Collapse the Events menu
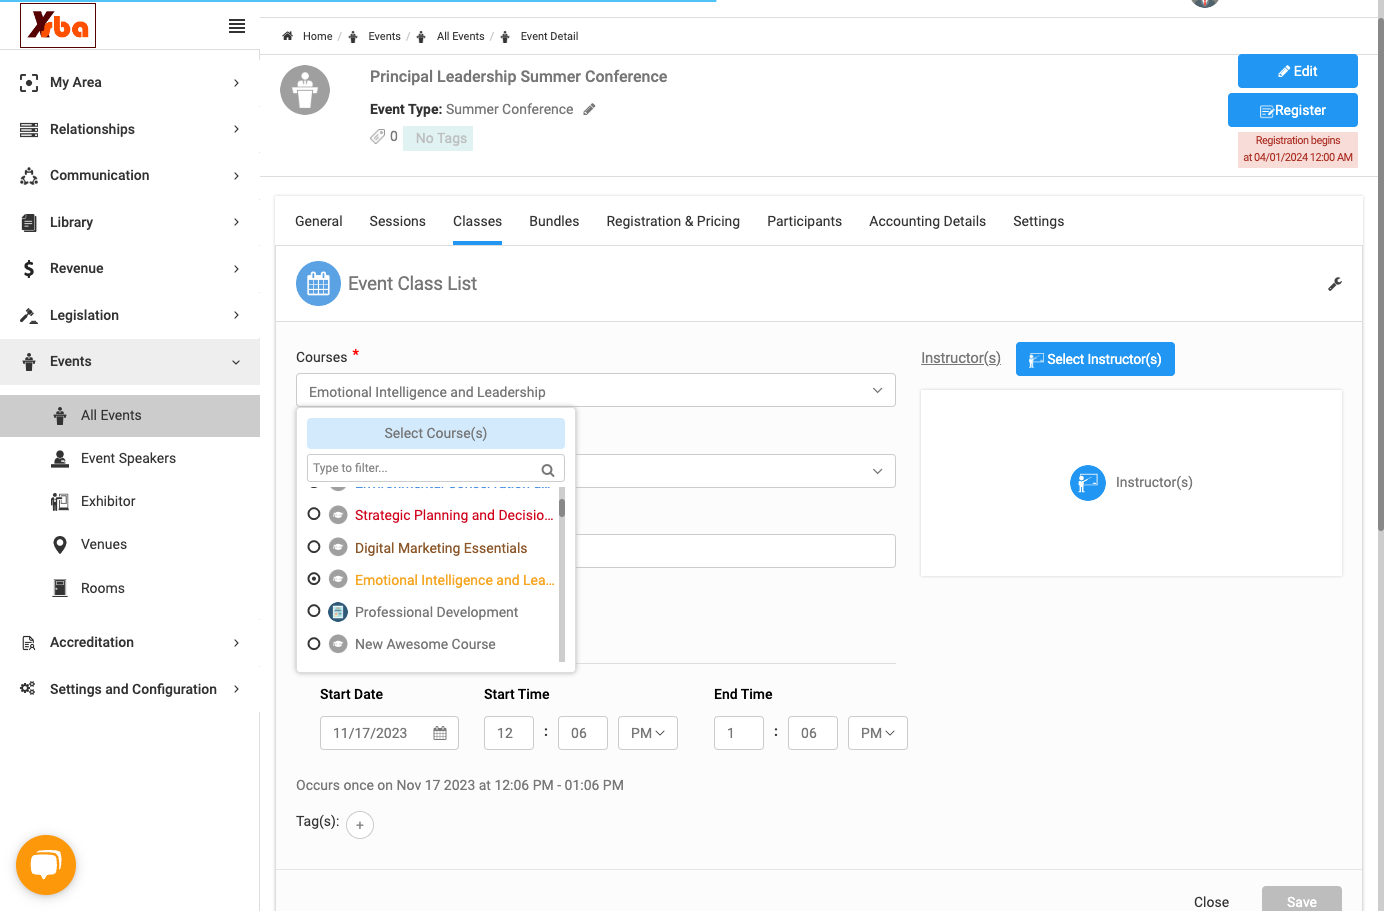Viewport: 1384px width, 911px height. pos(130,362)
